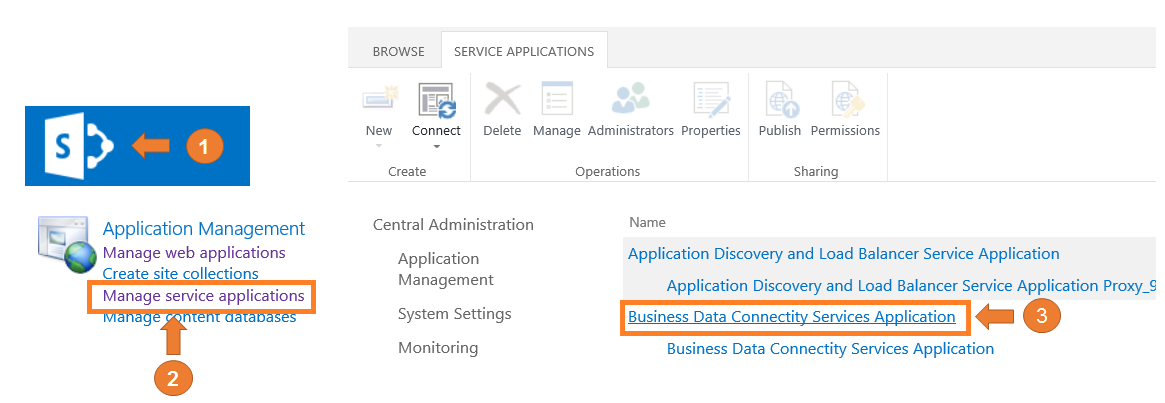Click the Manage ribbon icon
Image resolution: width=1165 pixels, height=403 pixels.
pos(556,100)
